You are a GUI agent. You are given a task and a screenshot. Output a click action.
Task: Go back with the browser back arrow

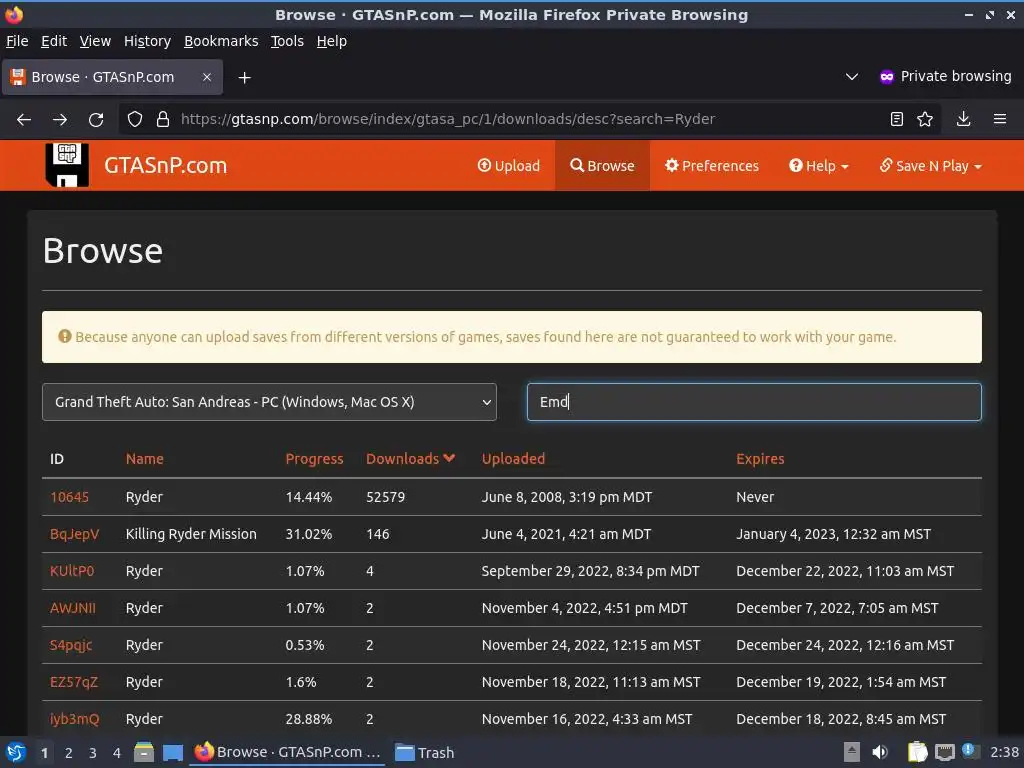(24, 119)
